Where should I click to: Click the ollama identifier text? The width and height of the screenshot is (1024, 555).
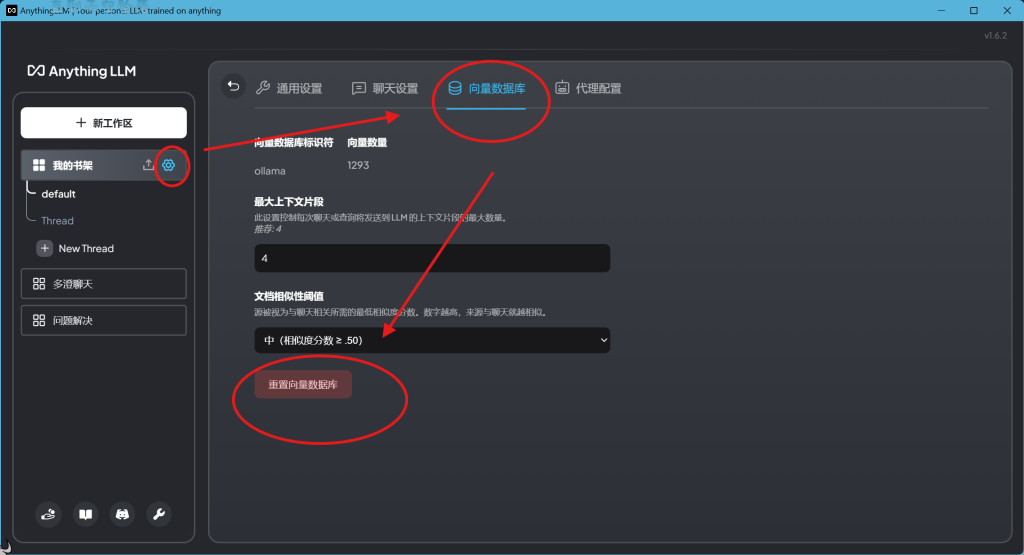tap(270, 171)
